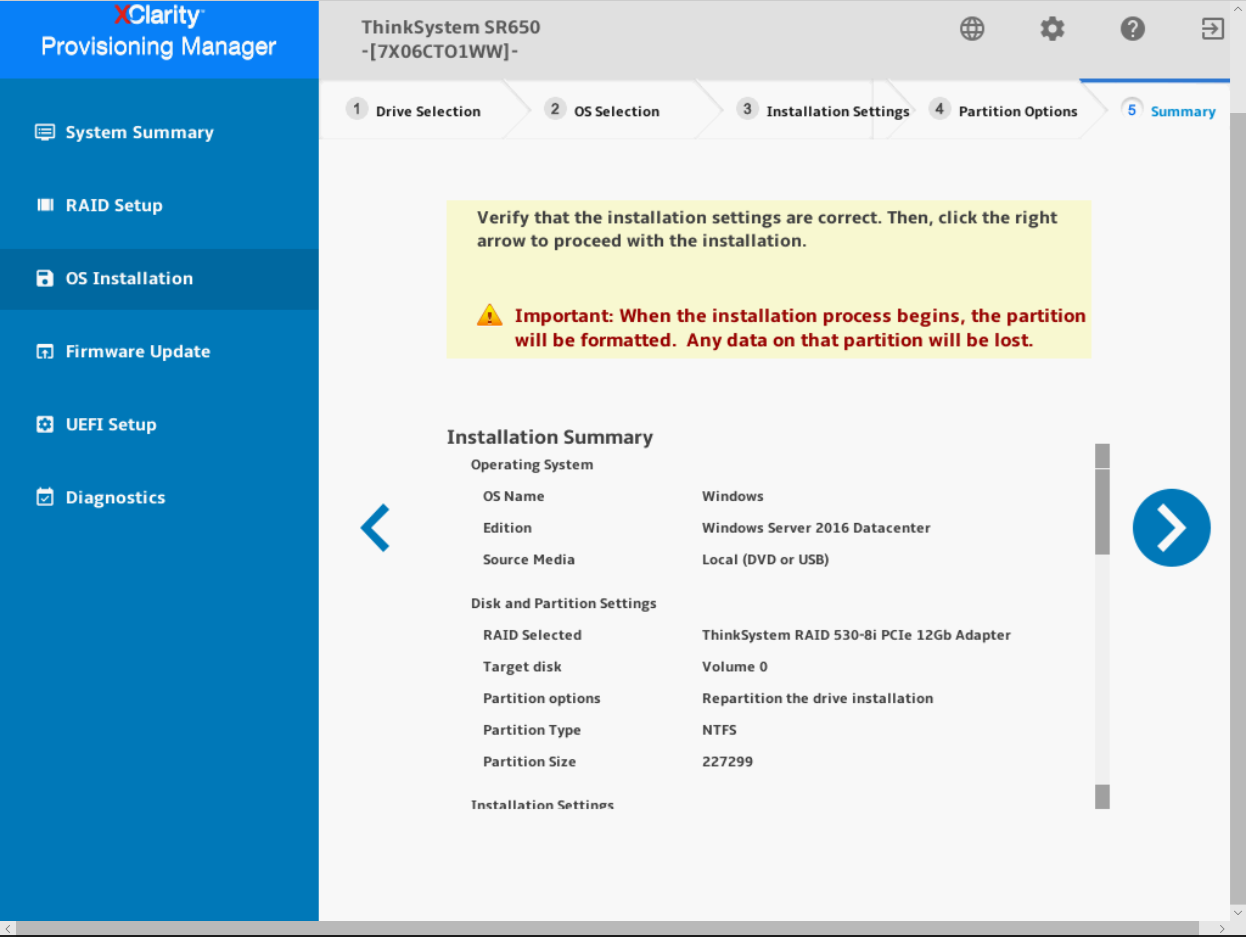The image size is (1246, 937).
Task: Click the 227299 partition size value
Action: 728,762
